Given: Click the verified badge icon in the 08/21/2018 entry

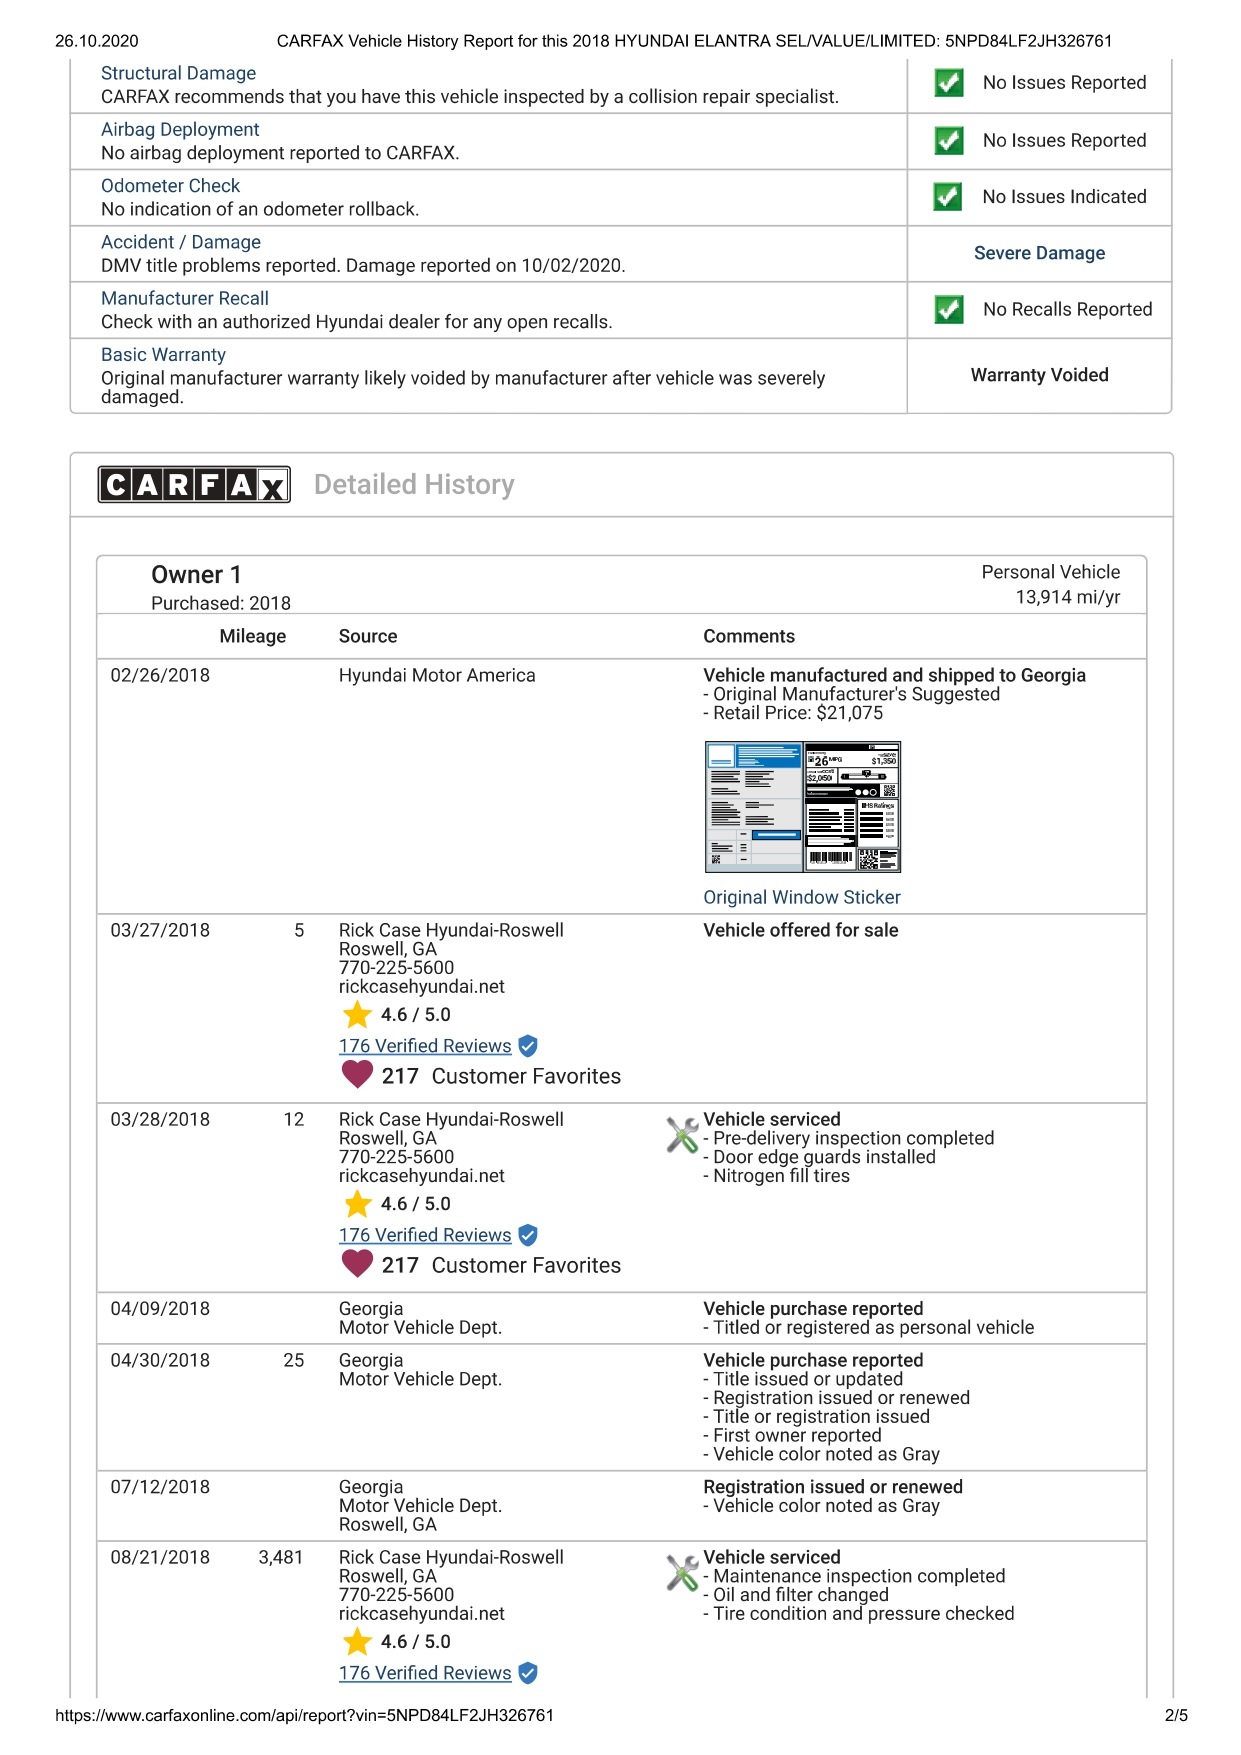Looking at the screenshot, I should pyautogui.click(x=528, y=1673).
